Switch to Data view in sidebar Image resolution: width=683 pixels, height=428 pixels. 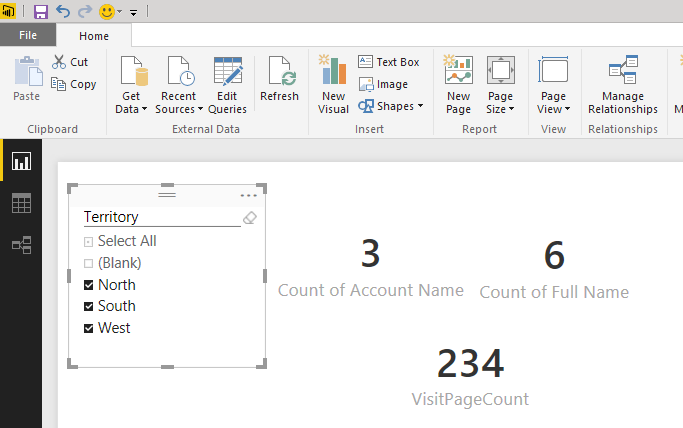coord(21,203)
